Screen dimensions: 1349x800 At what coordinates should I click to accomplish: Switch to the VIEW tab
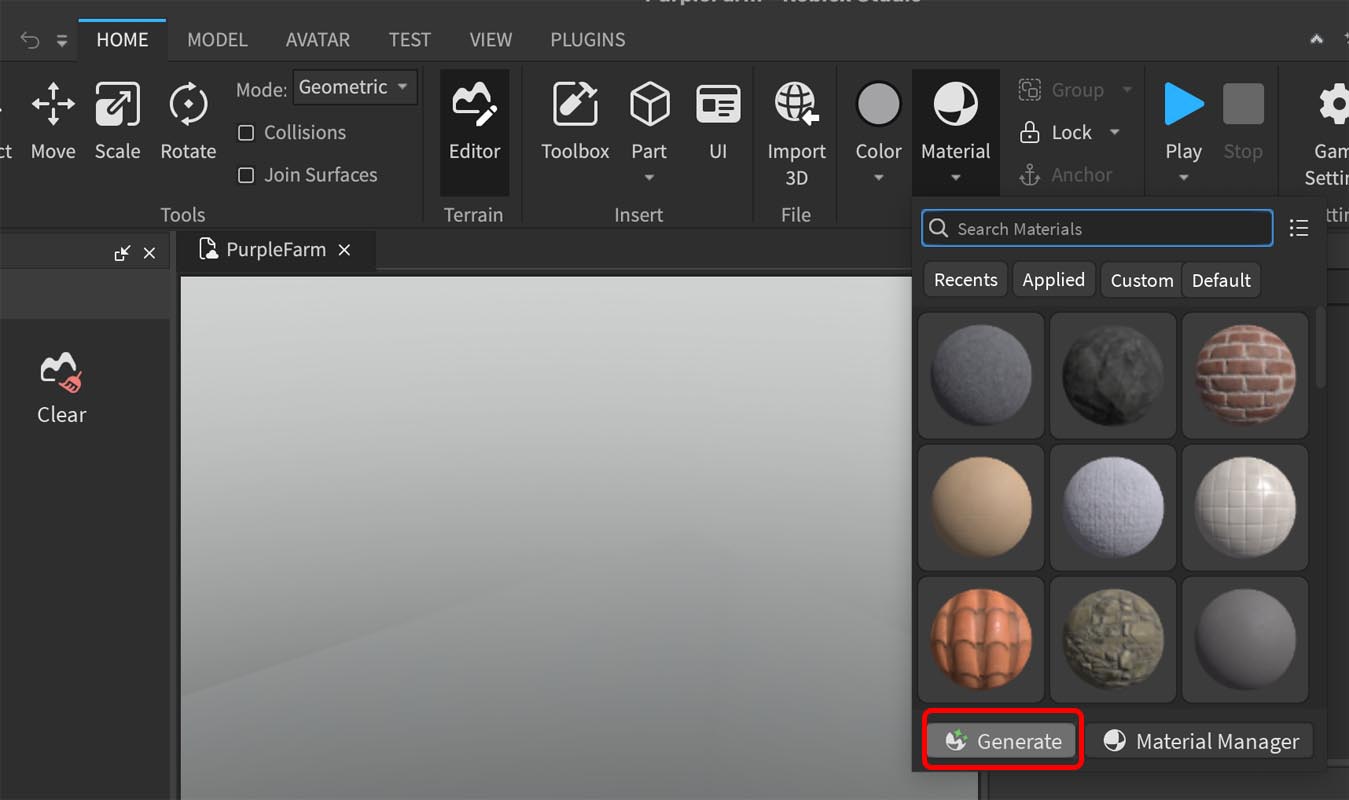point(491,40)
